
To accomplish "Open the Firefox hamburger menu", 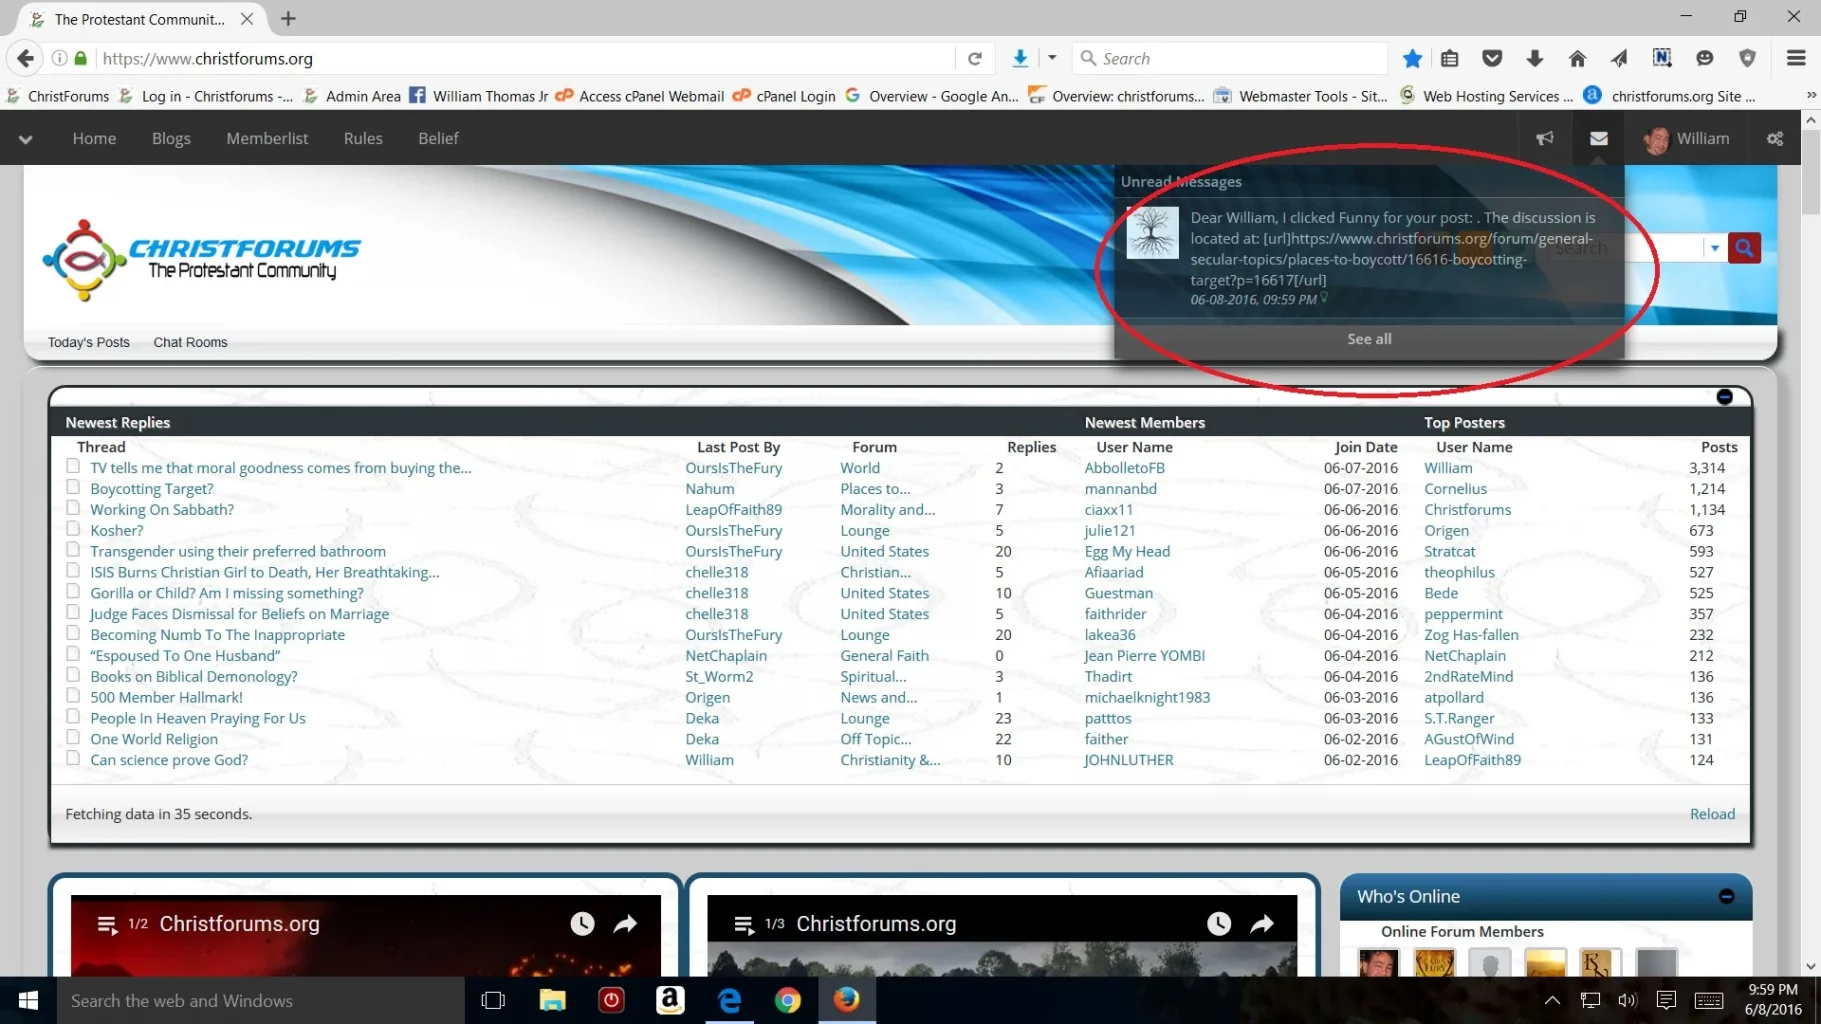I will 1796,58.
